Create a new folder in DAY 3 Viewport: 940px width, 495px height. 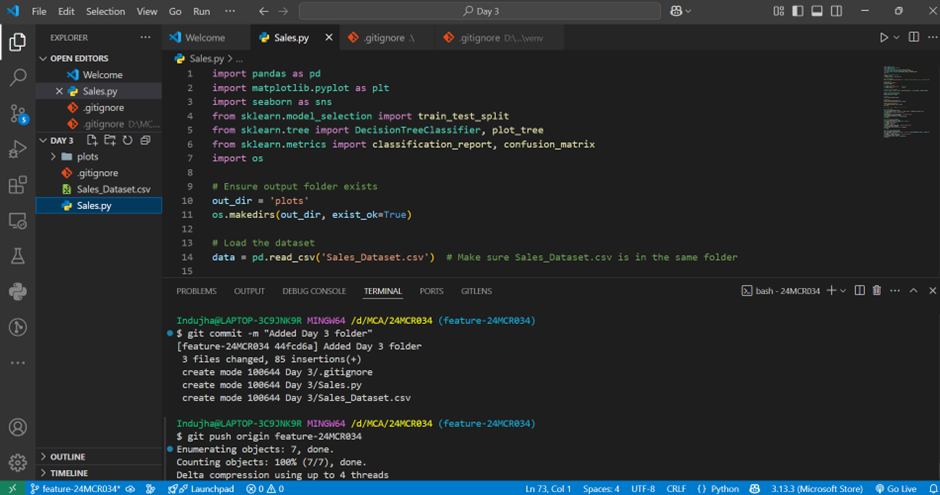click(x=110, y=140)
